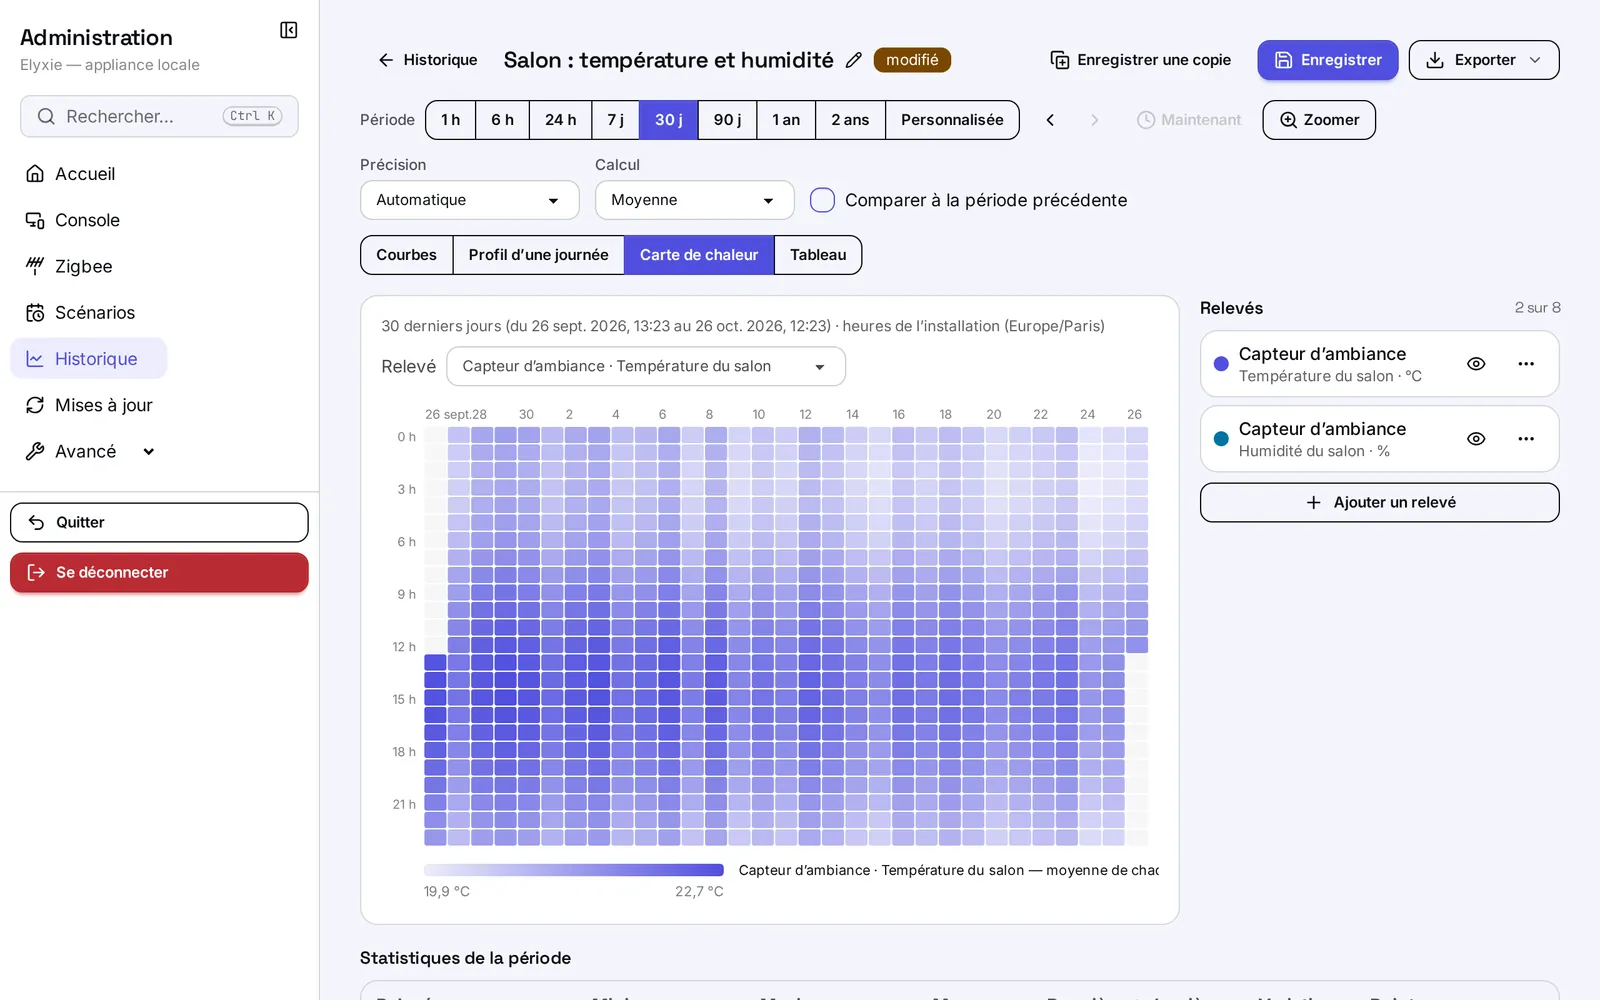Screen dimensions: 1600x1000
Task: Select the Historique sidebar item
Action: [x=88, y=359]
